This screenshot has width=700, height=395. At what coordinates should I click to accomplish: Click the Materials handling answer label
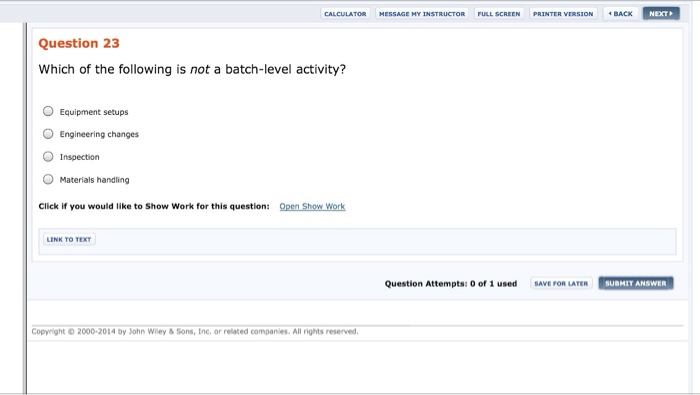pos(95,180)
